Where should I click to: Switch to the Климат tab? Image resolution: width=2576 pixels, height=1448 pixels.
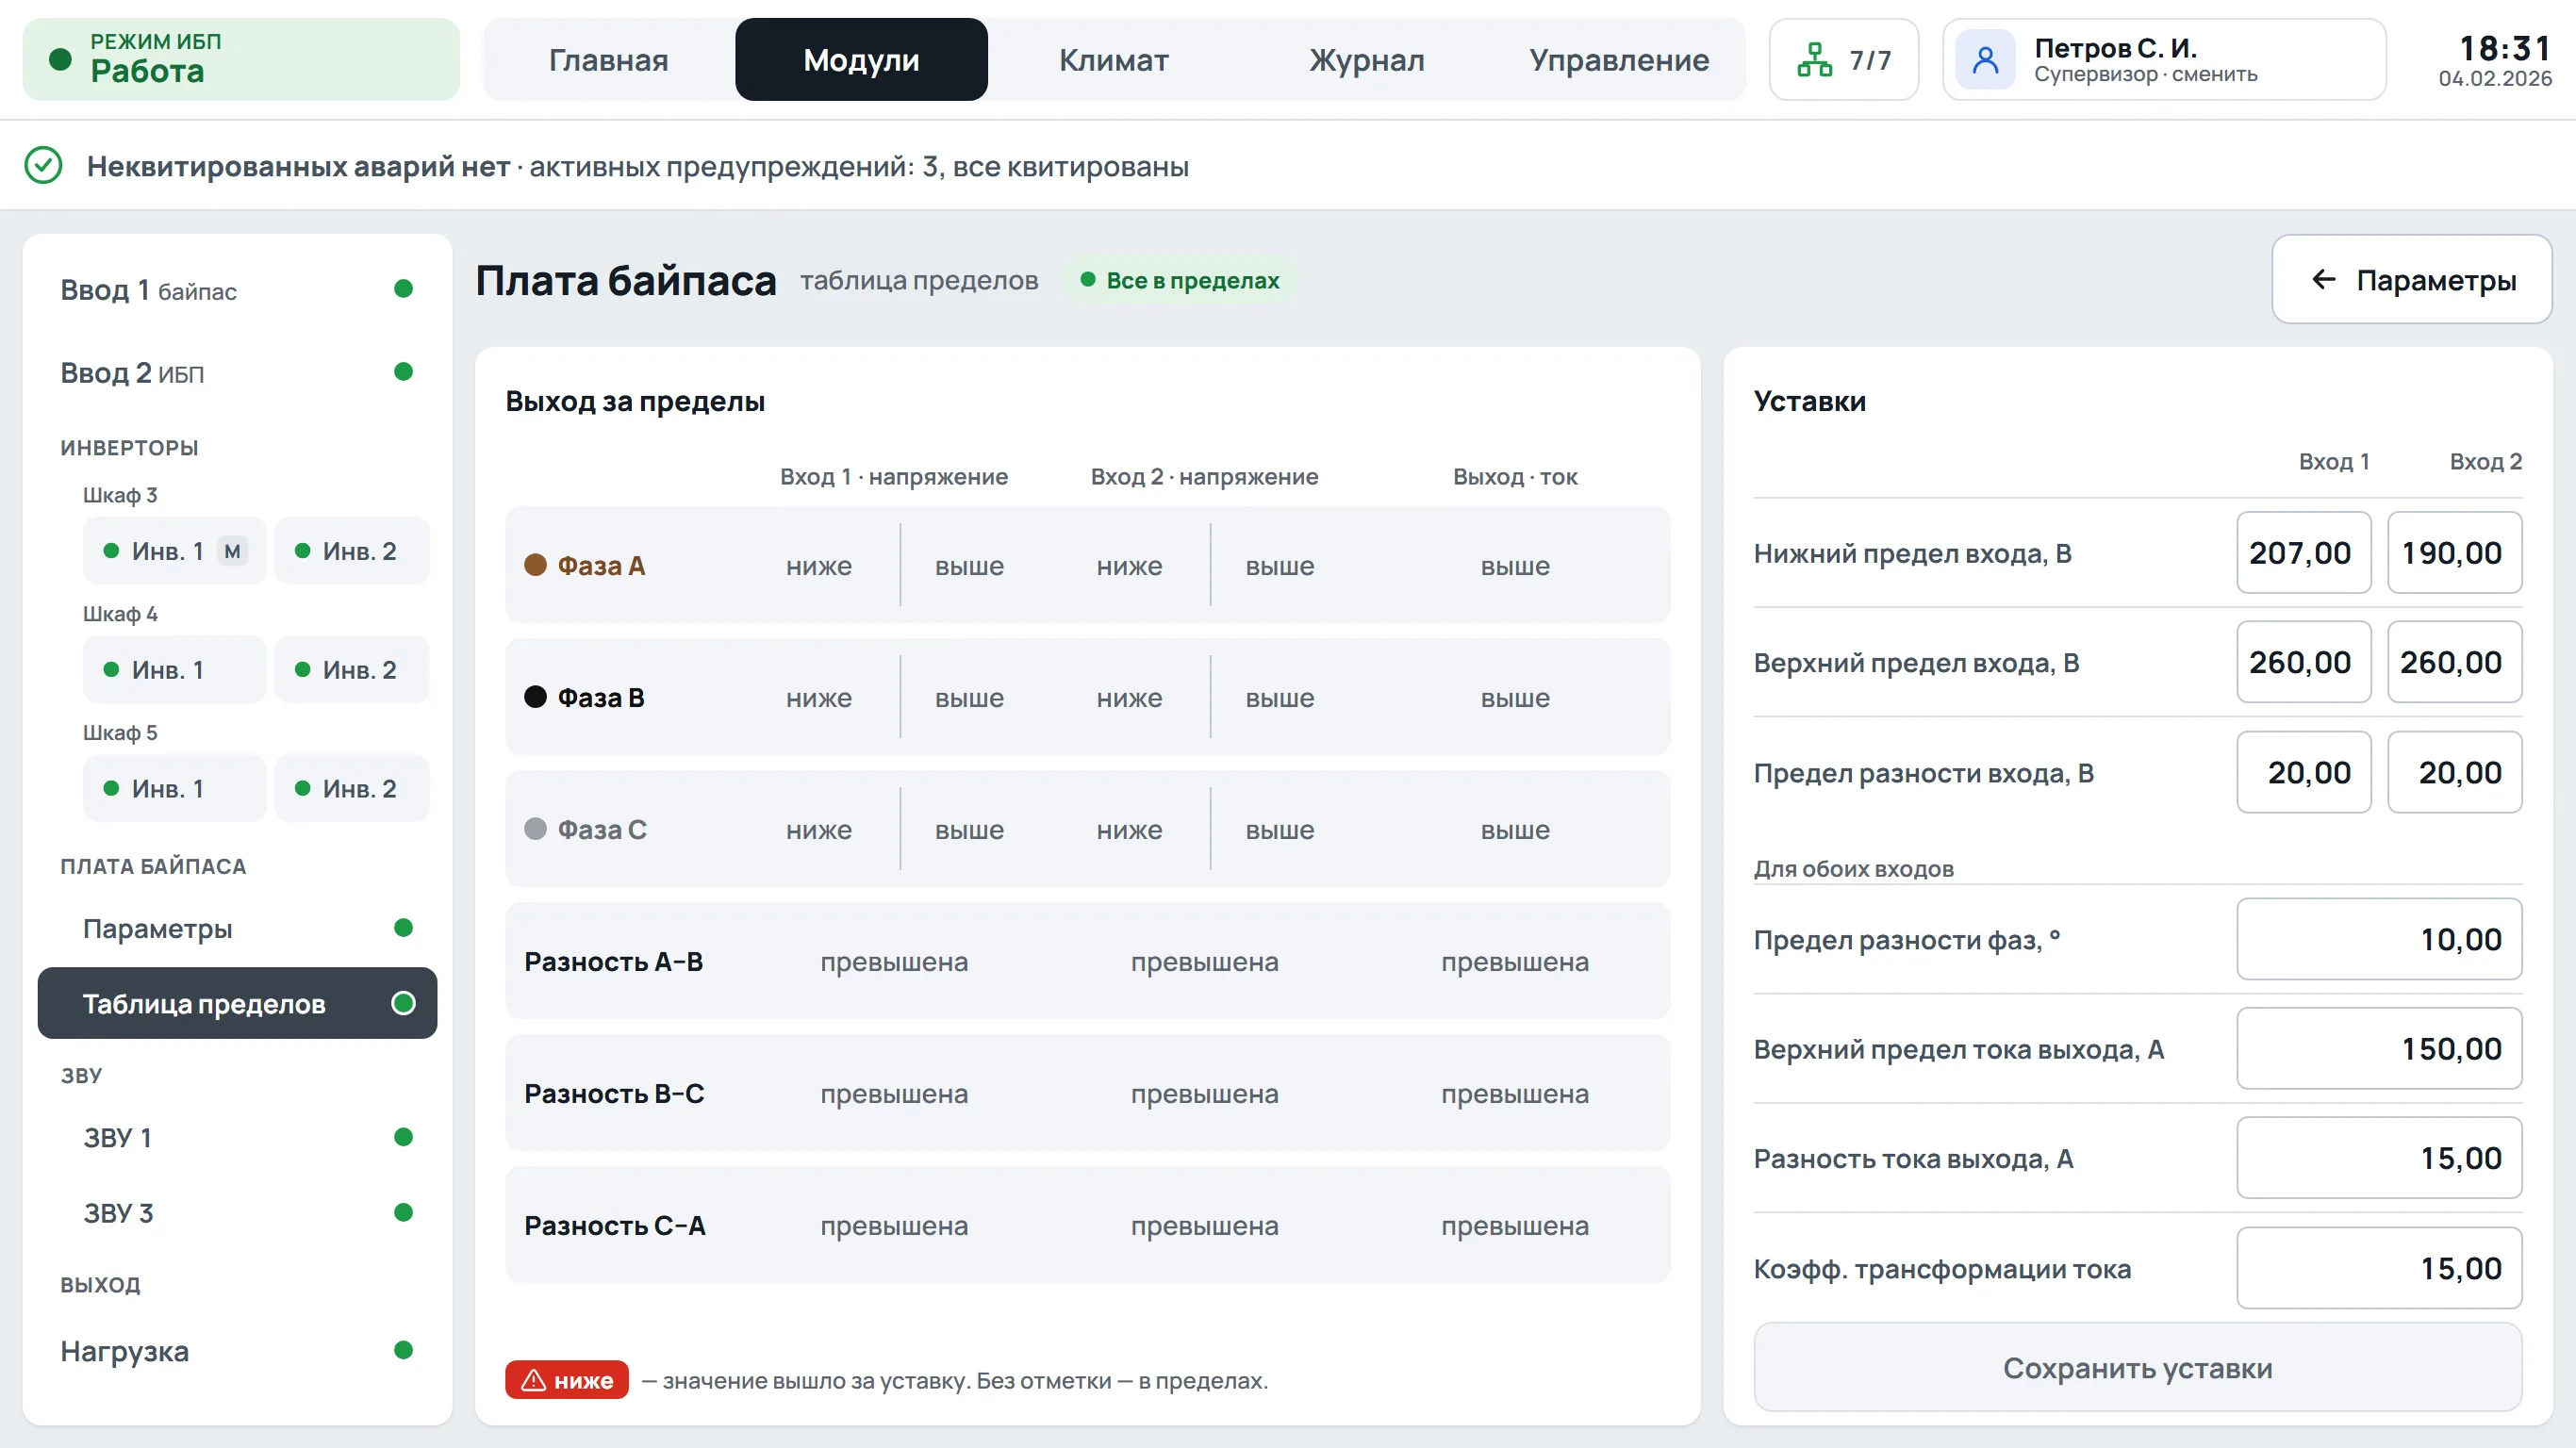coord(1113,60)
